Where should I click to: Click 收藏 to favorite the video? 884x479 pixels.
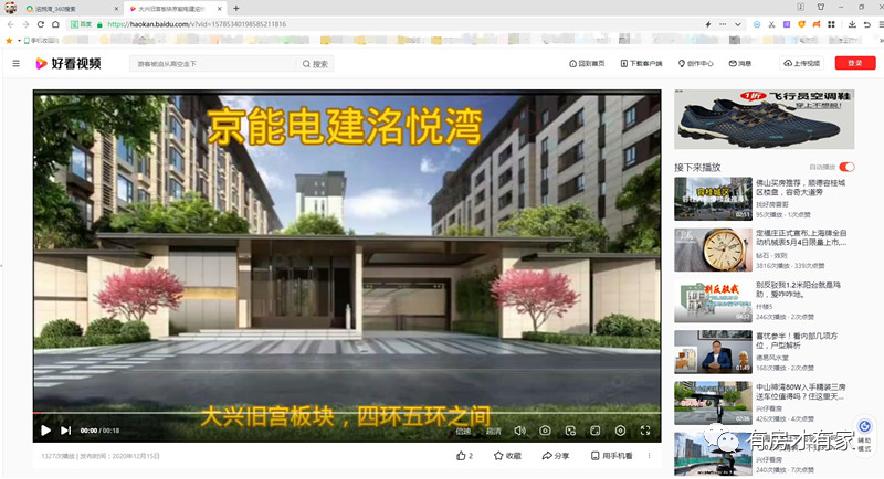click(507, 456)
